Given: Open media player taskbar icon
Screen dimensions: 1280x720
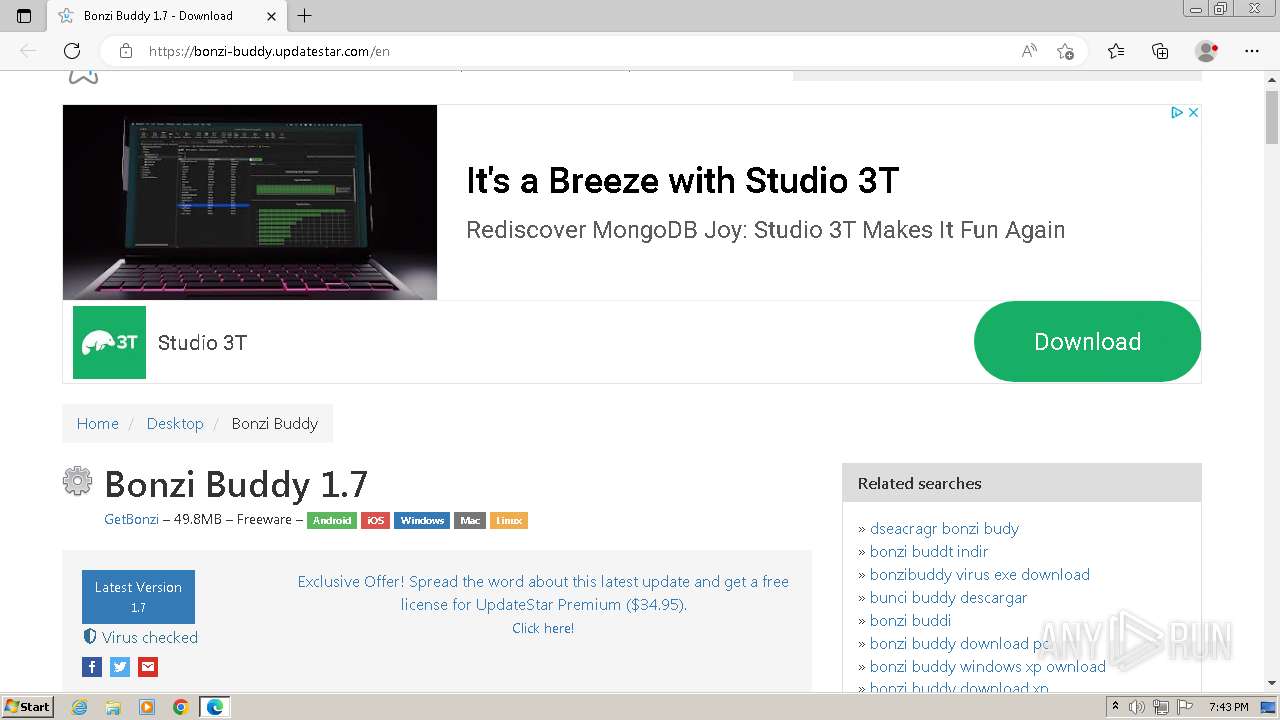Looking at the screenshot, I should [x=147, y=707].
